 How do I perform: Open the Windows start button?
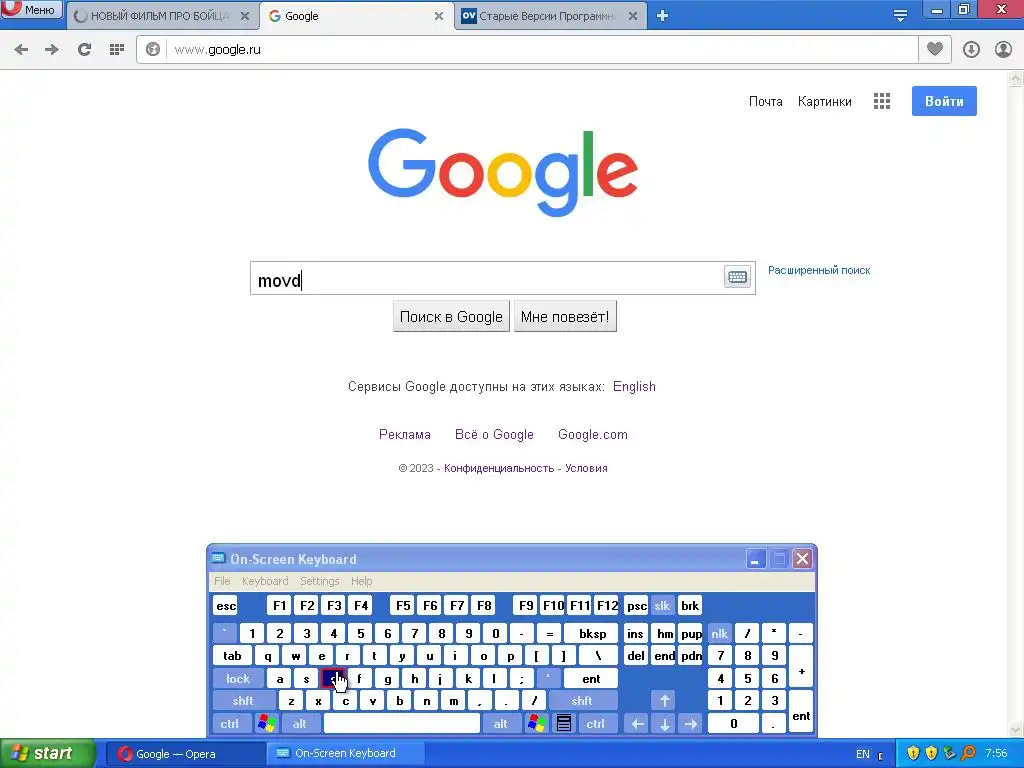click(x=47, y=754)
